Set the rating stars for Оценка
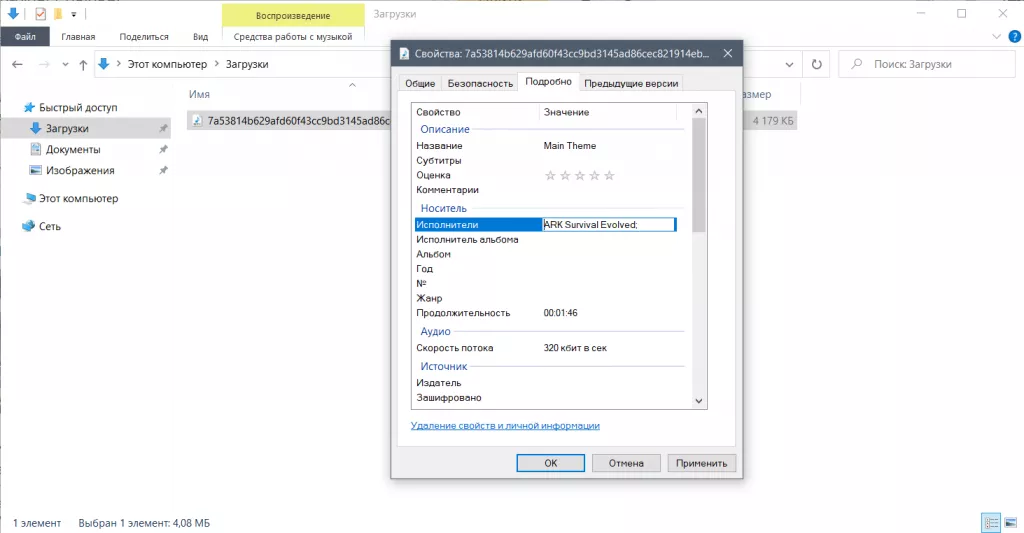This screenshot has height=533, width=1024. pyautogui.click(x=579, y=175)
